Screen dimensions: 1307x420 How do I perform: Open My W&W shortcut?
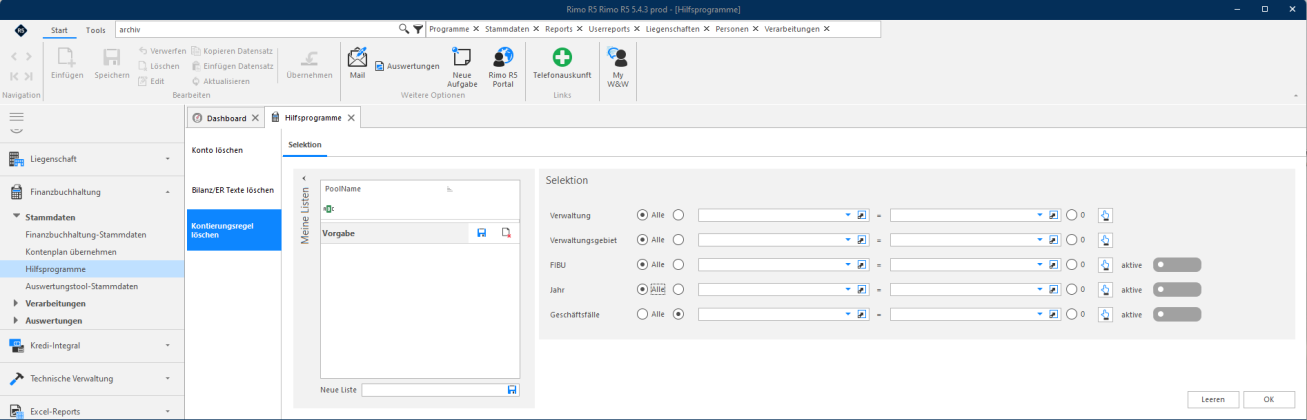[x=618, y=68]
